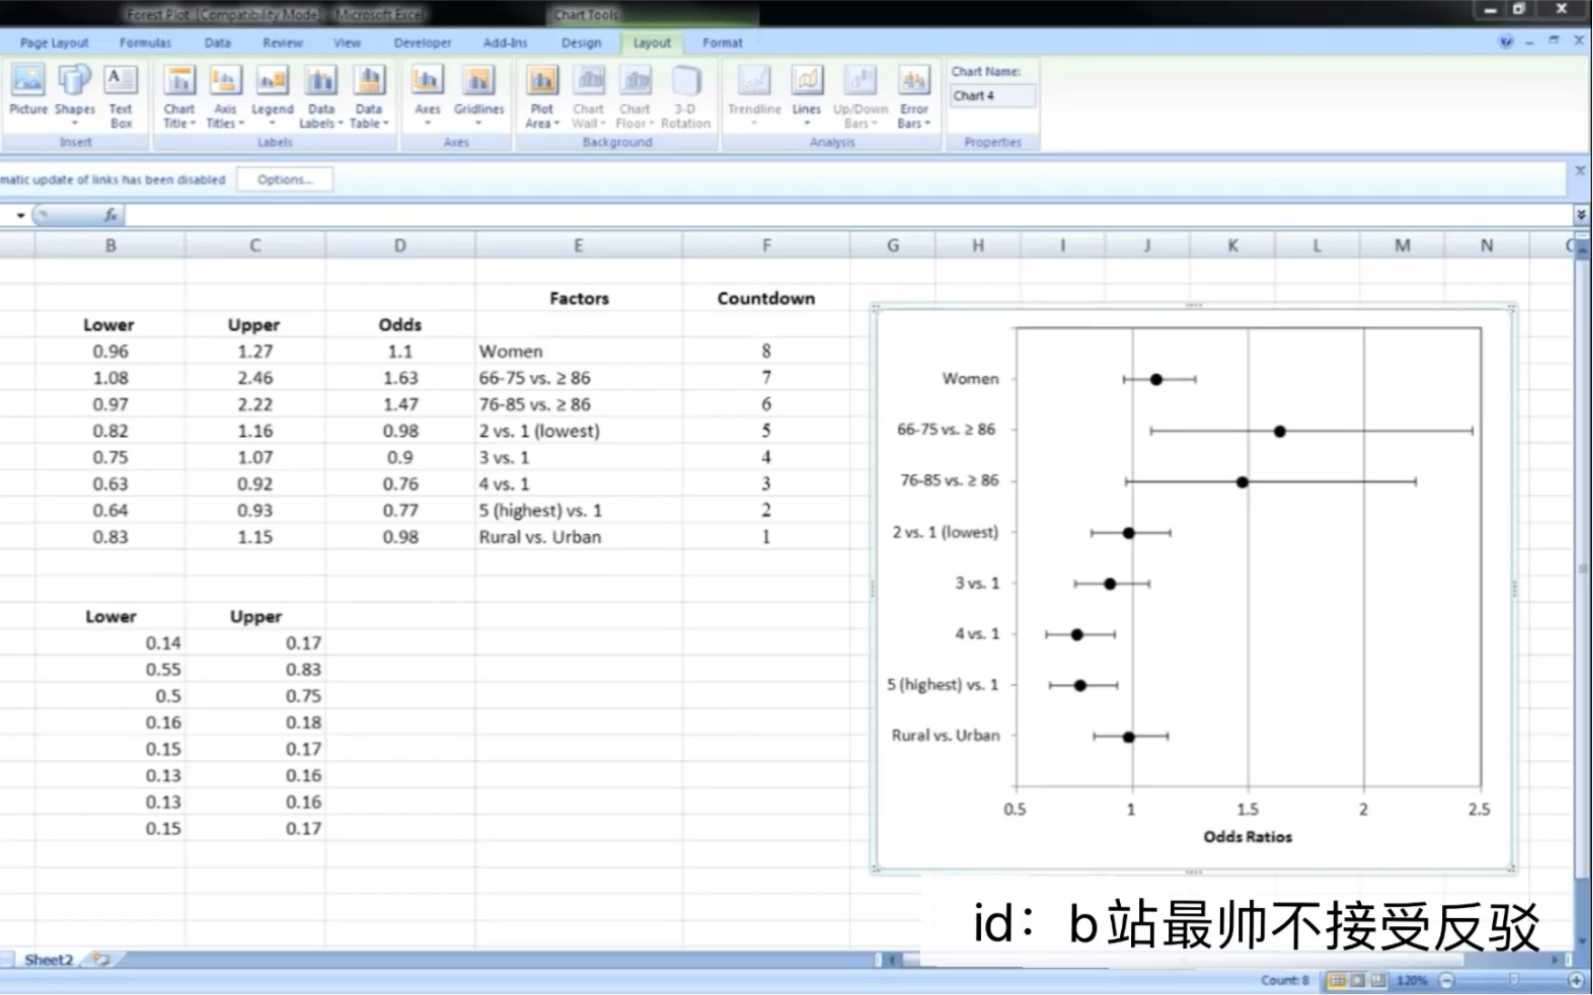
Task: Close the security warning message bar
Action: coord(1580,171)
